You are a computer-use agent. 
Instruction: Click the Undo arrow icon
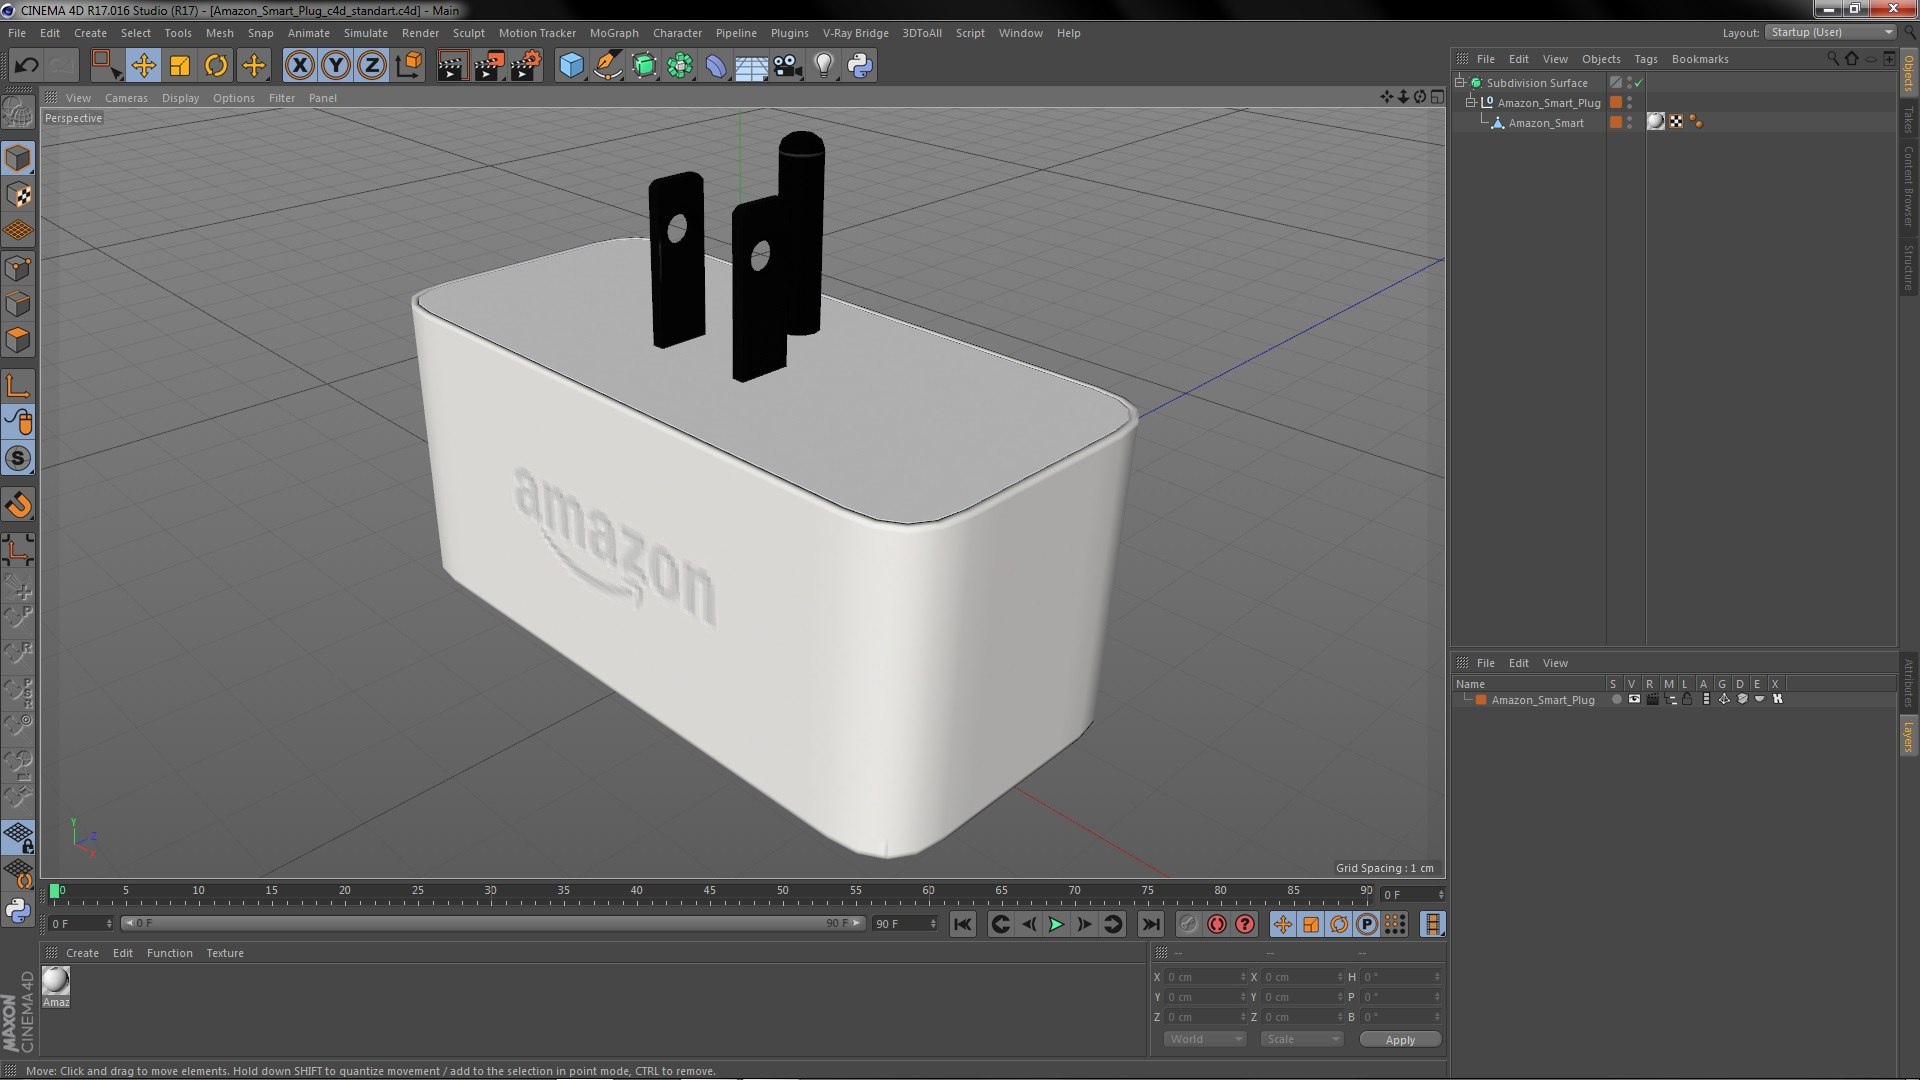click(26, 66)
